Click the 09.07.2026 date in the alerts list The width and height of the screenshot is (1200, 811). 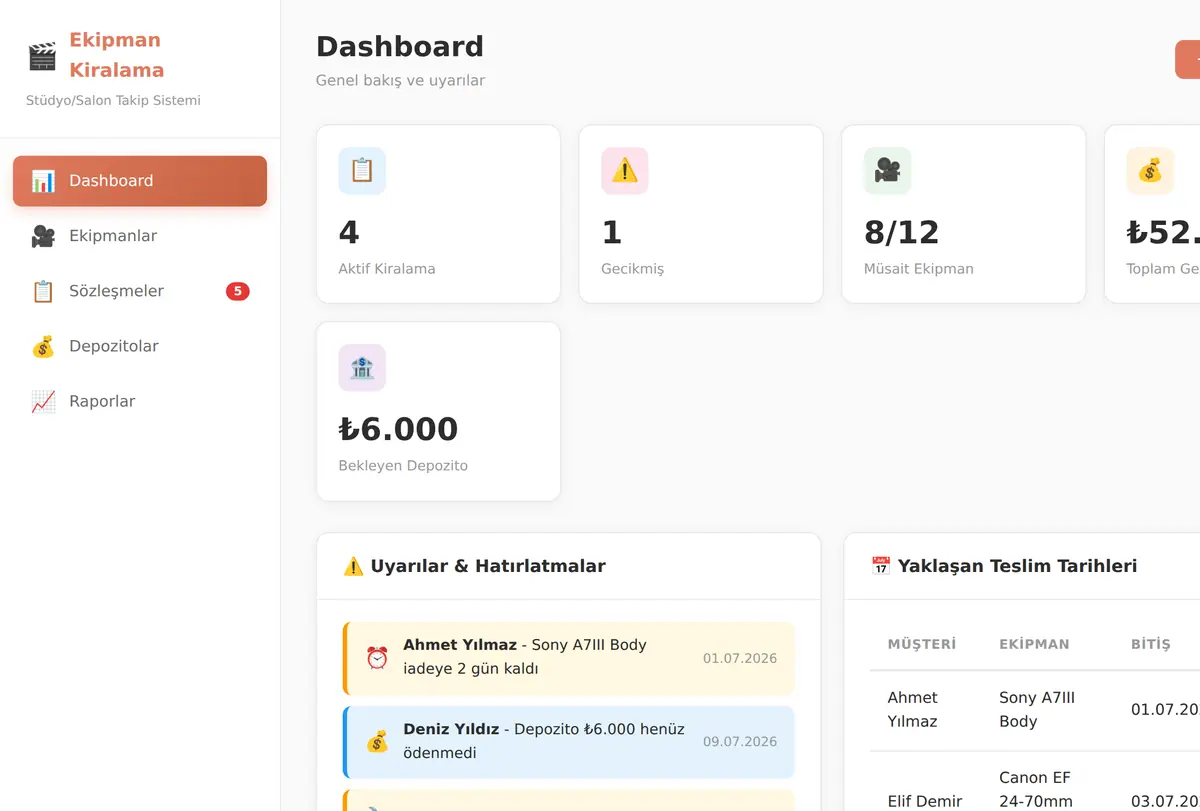pos(740,742)
